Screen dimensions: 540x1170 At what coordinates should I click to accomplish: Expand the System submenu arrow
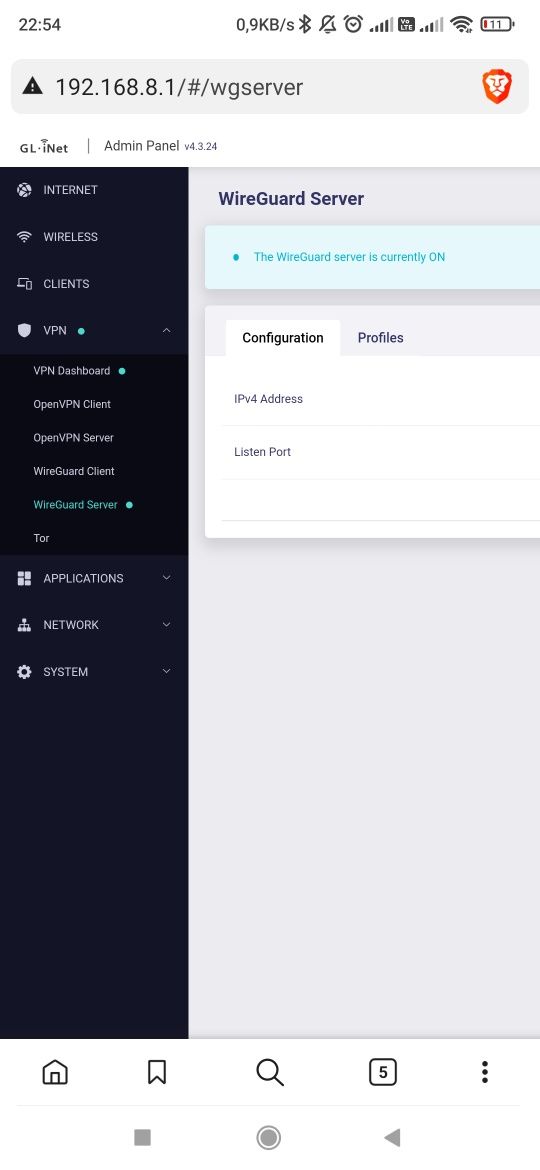[x=166, y=672]
